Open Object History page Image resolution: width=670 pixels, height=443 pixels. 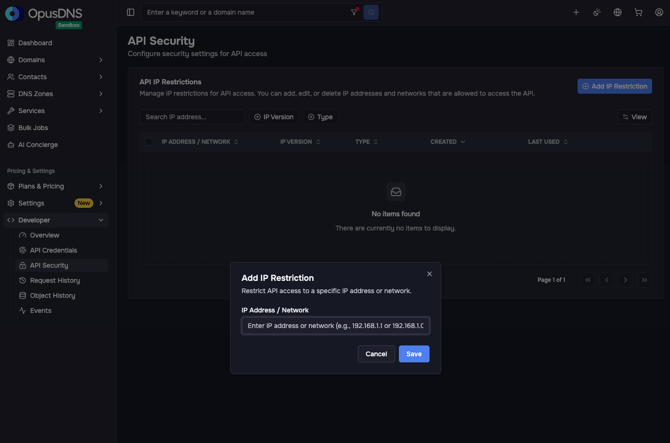tap(62, 296)
